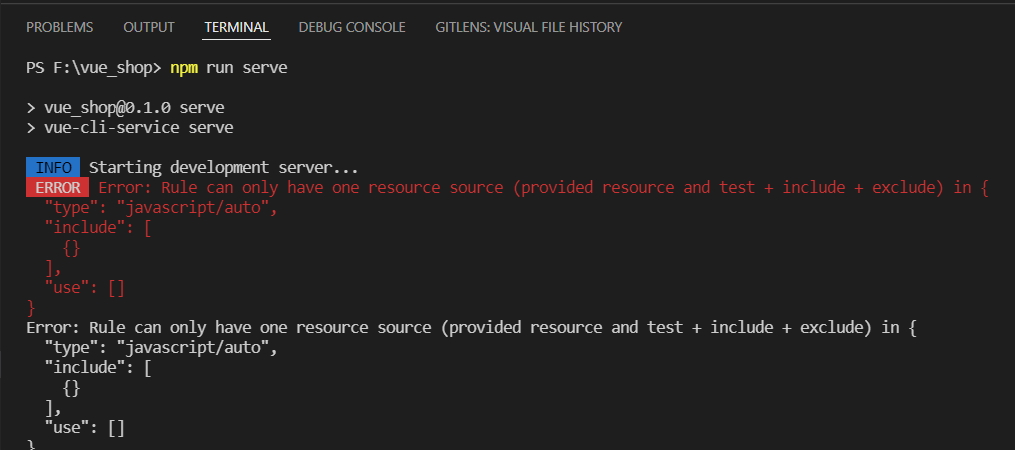Show the GITLENS: VISUAL FILE HISTORY tab
1015x450 pixels.
coord(528,27)
